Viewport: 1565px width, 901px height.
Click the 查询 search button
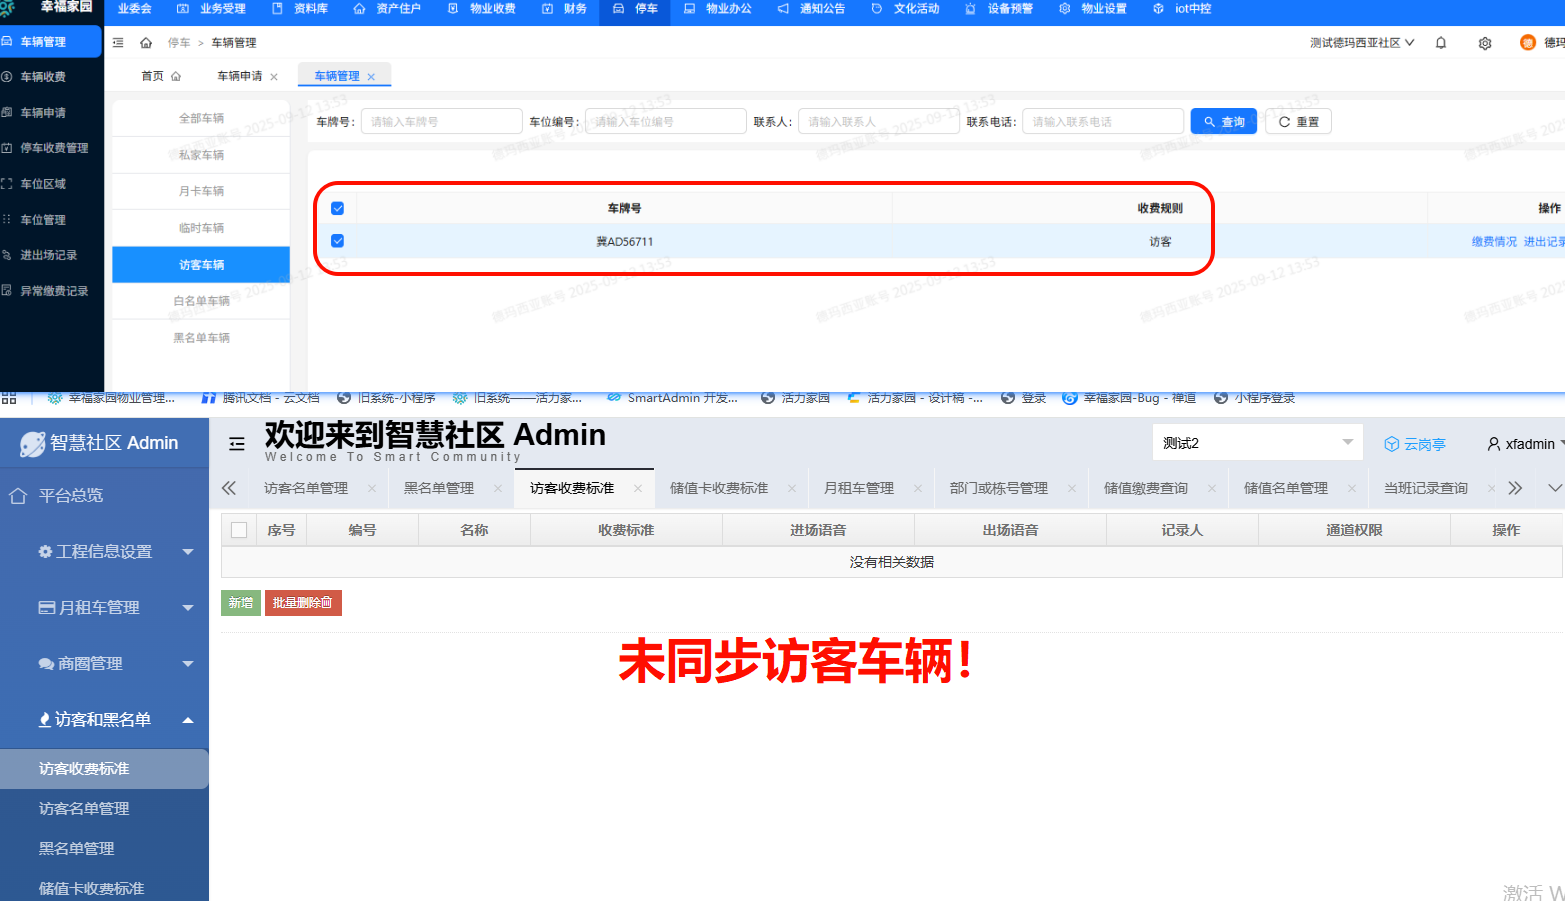[x=1223, y=120]
